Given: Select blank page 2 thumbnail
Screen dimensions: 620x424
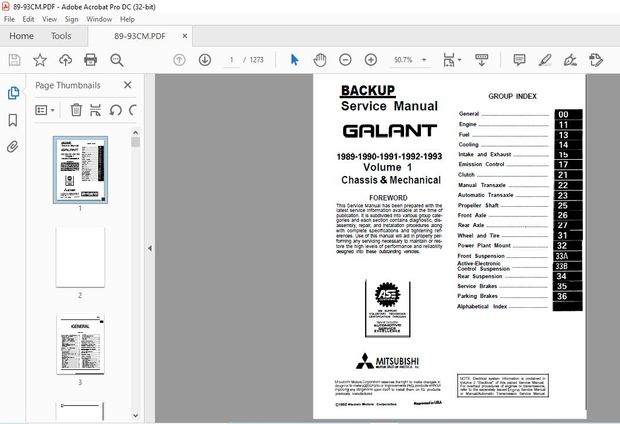Looking at the screenshot, I should click(x=80, y=257).
